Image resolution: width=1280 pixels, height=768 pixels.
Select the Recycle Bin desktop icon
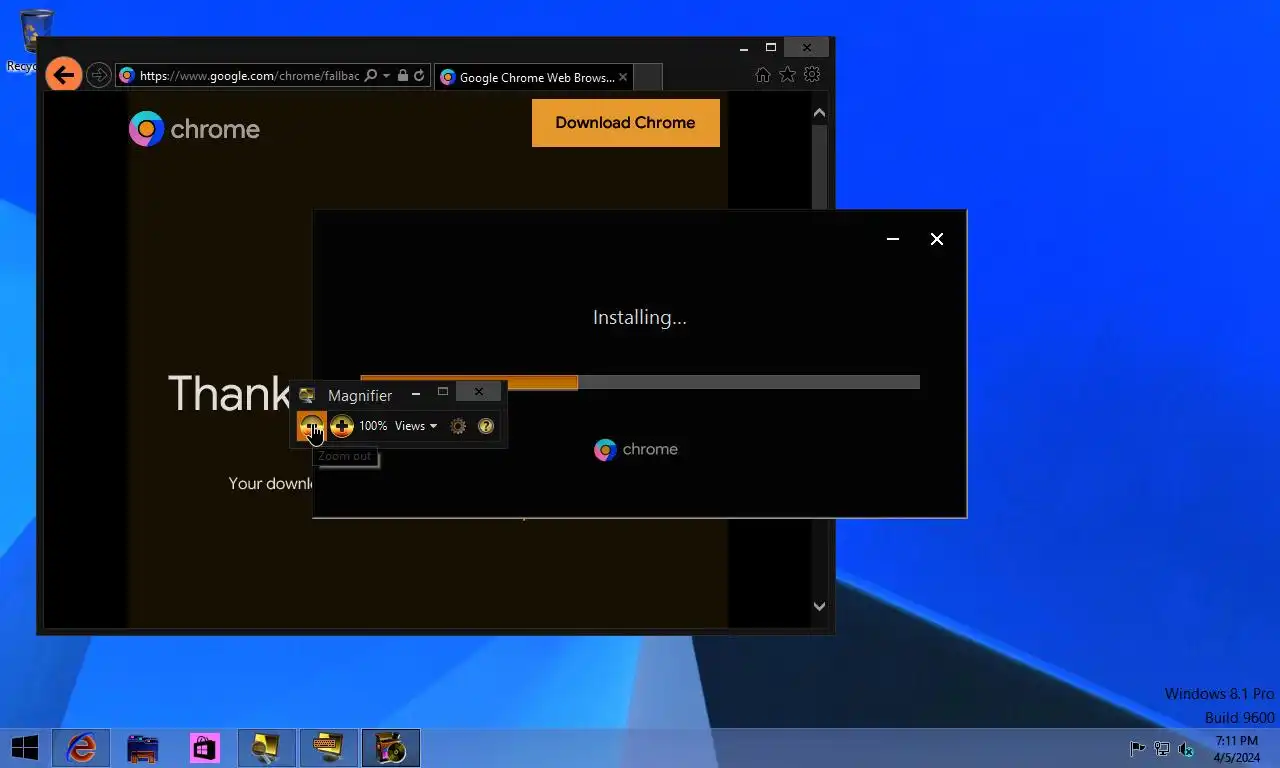36,40
